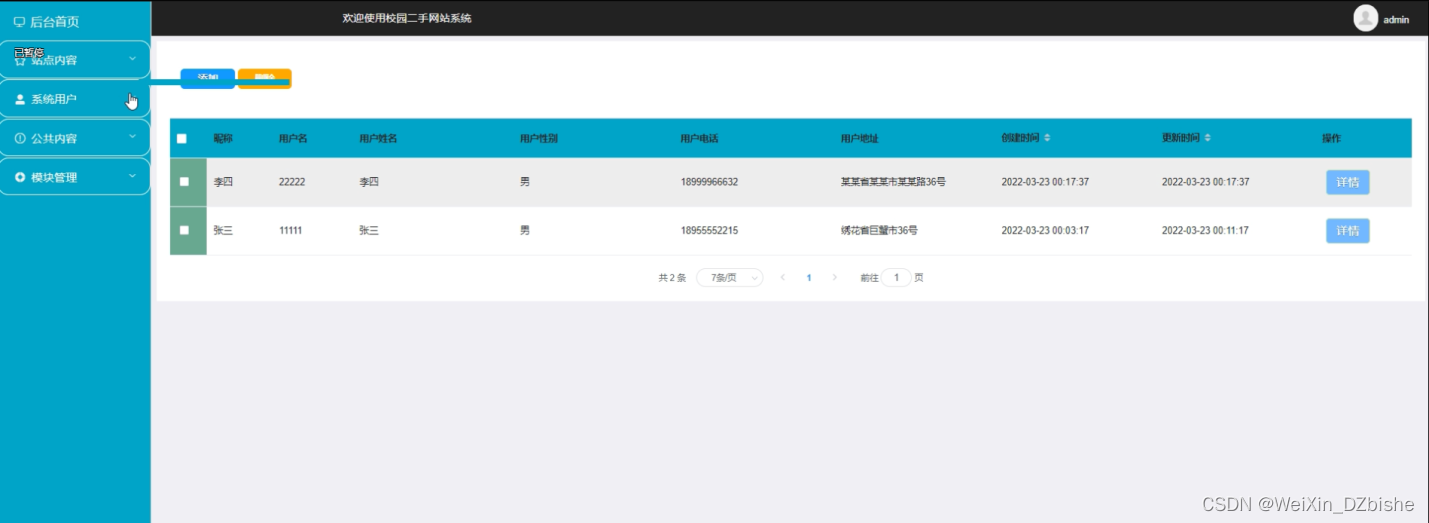Click the 用户电话 column header

tap(699, 138)
